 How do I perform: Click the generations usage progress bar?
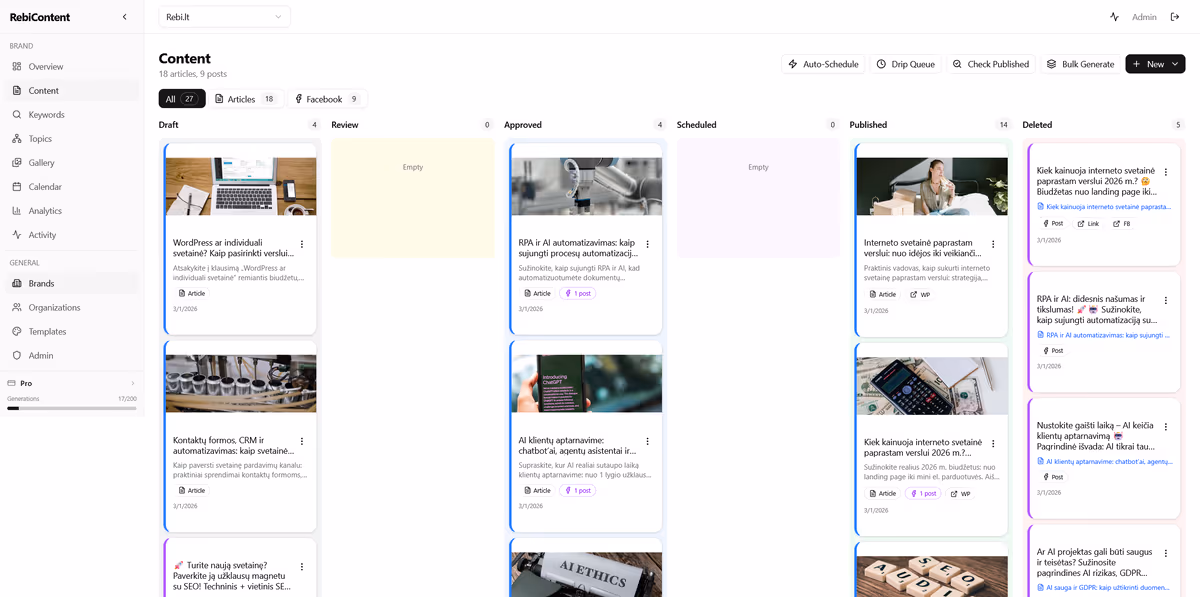pyautogui.click(x=72, y=408)
